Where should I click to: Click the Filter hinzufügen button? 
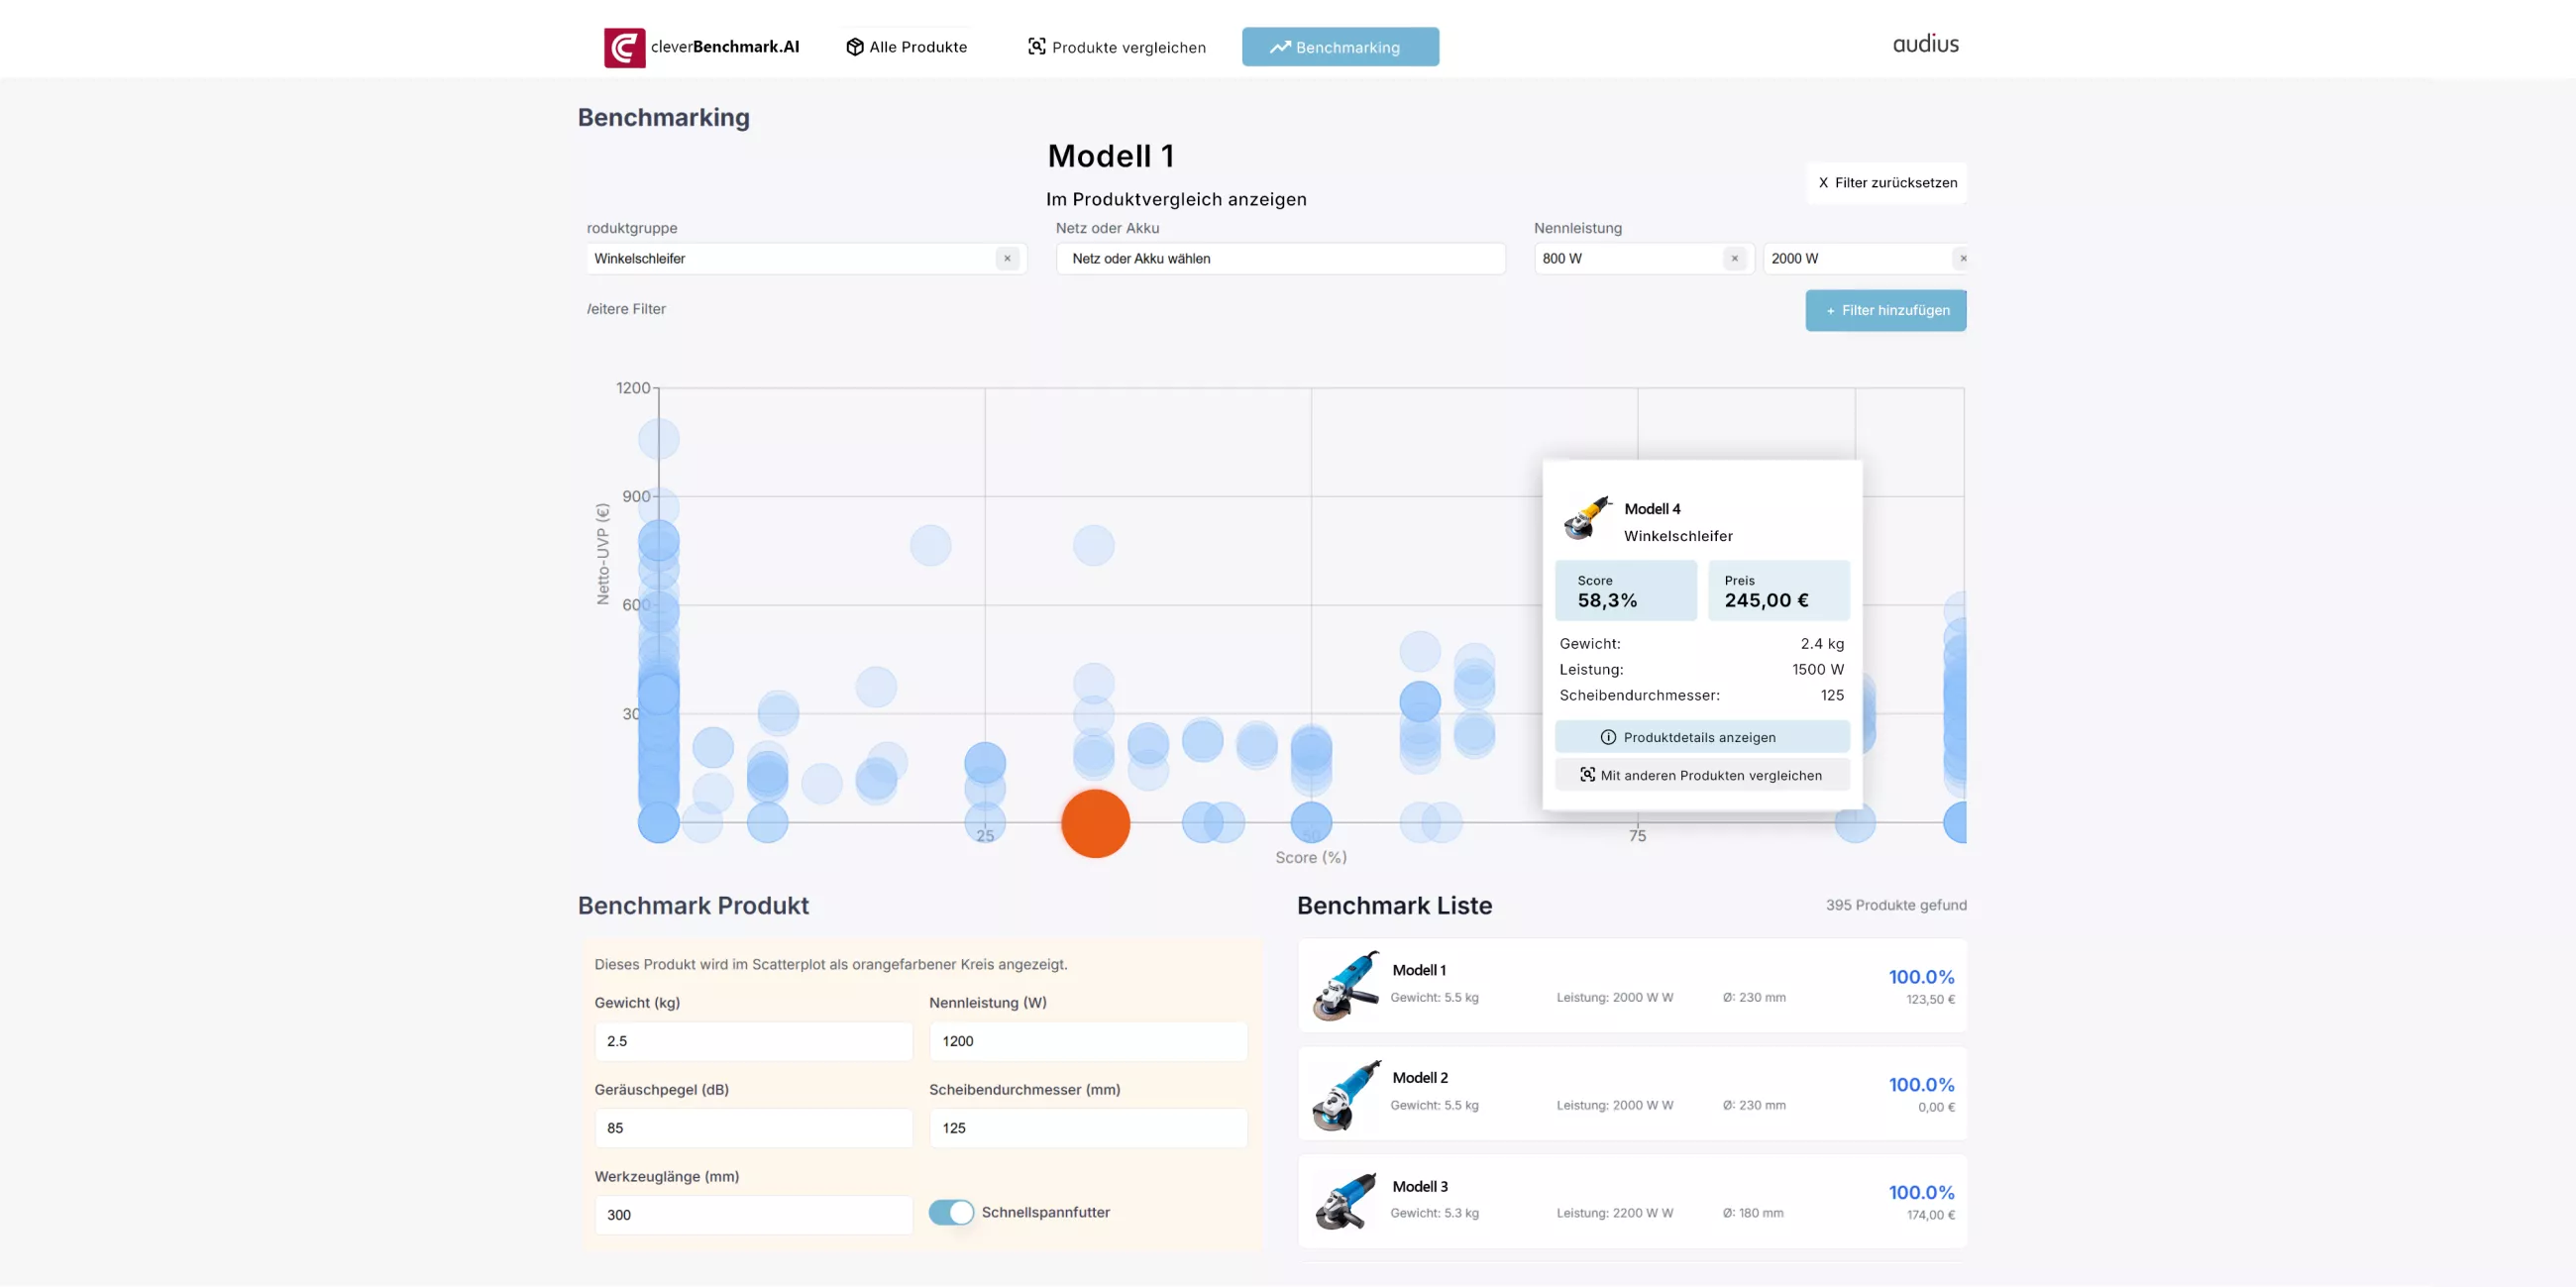[1885, 310]
